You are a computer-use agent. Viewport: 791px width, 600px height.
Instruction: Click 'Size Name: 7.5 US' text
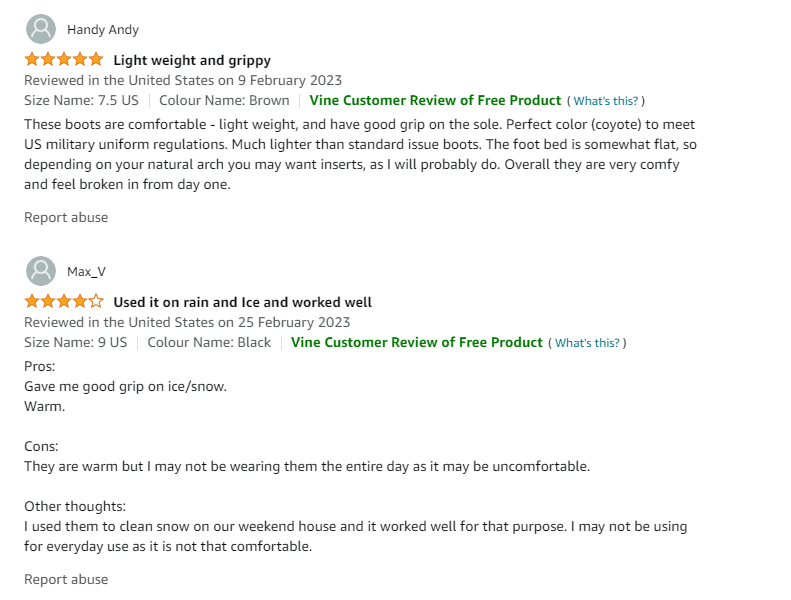click(81, 100)
